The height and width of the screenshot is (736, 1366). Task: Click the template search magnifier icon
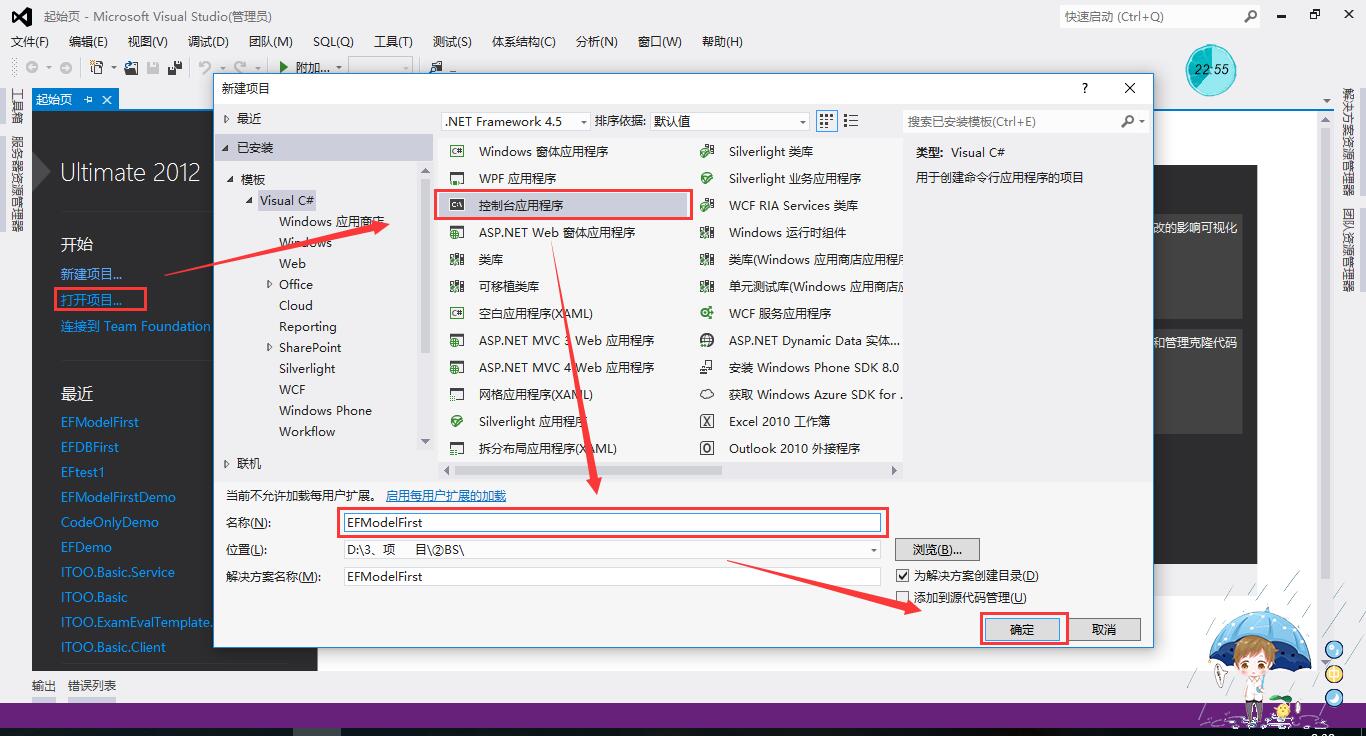(x=1128, y=121)
